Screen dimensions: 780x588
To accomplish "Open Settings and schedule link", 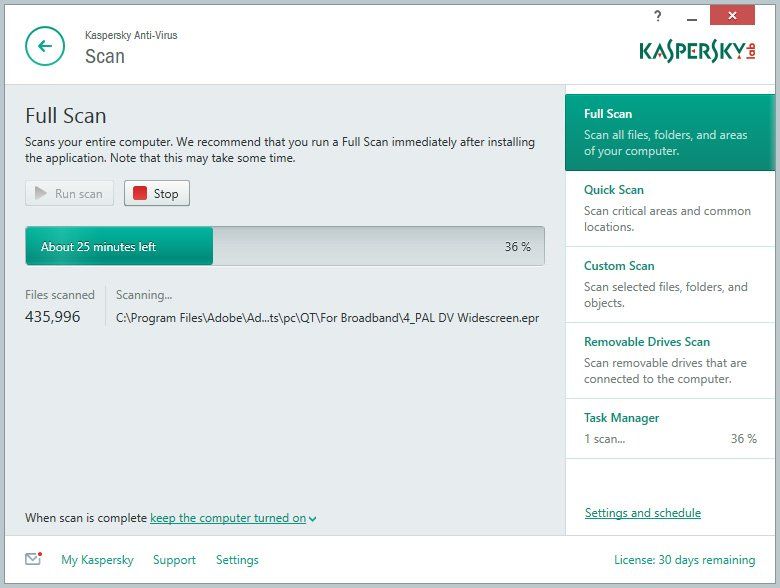I will [x=643, y=513].
